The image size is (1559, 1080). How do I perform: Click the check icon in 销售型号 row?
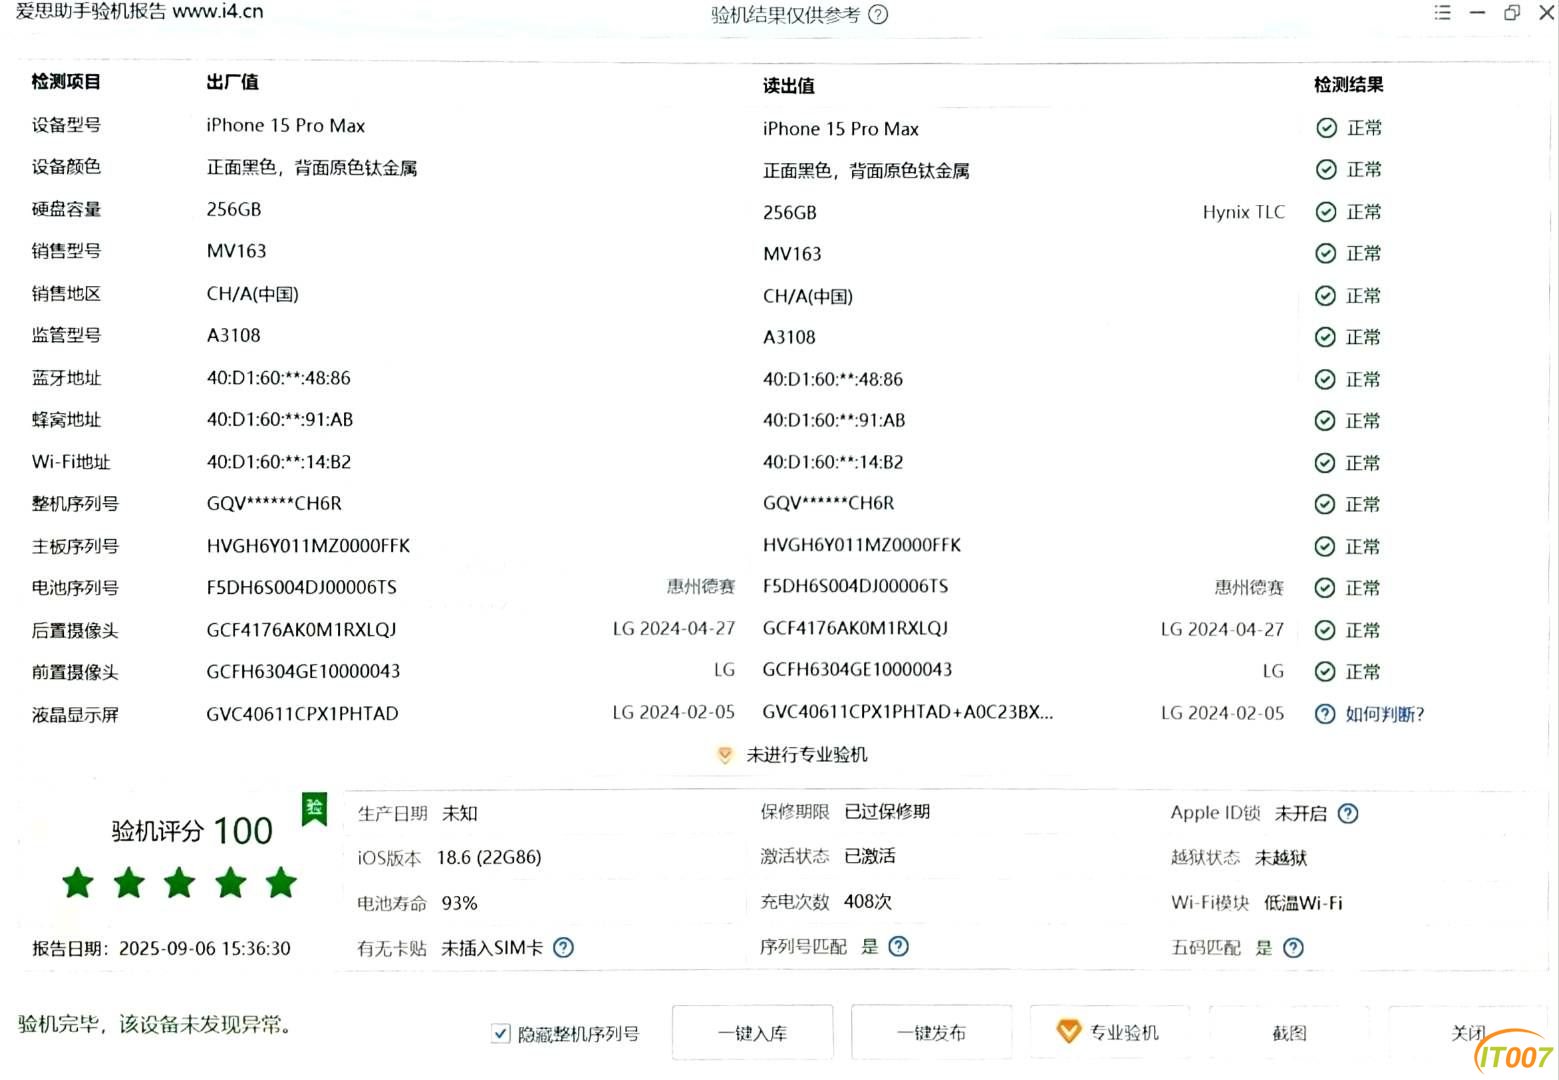click(x=1326, y=254)
